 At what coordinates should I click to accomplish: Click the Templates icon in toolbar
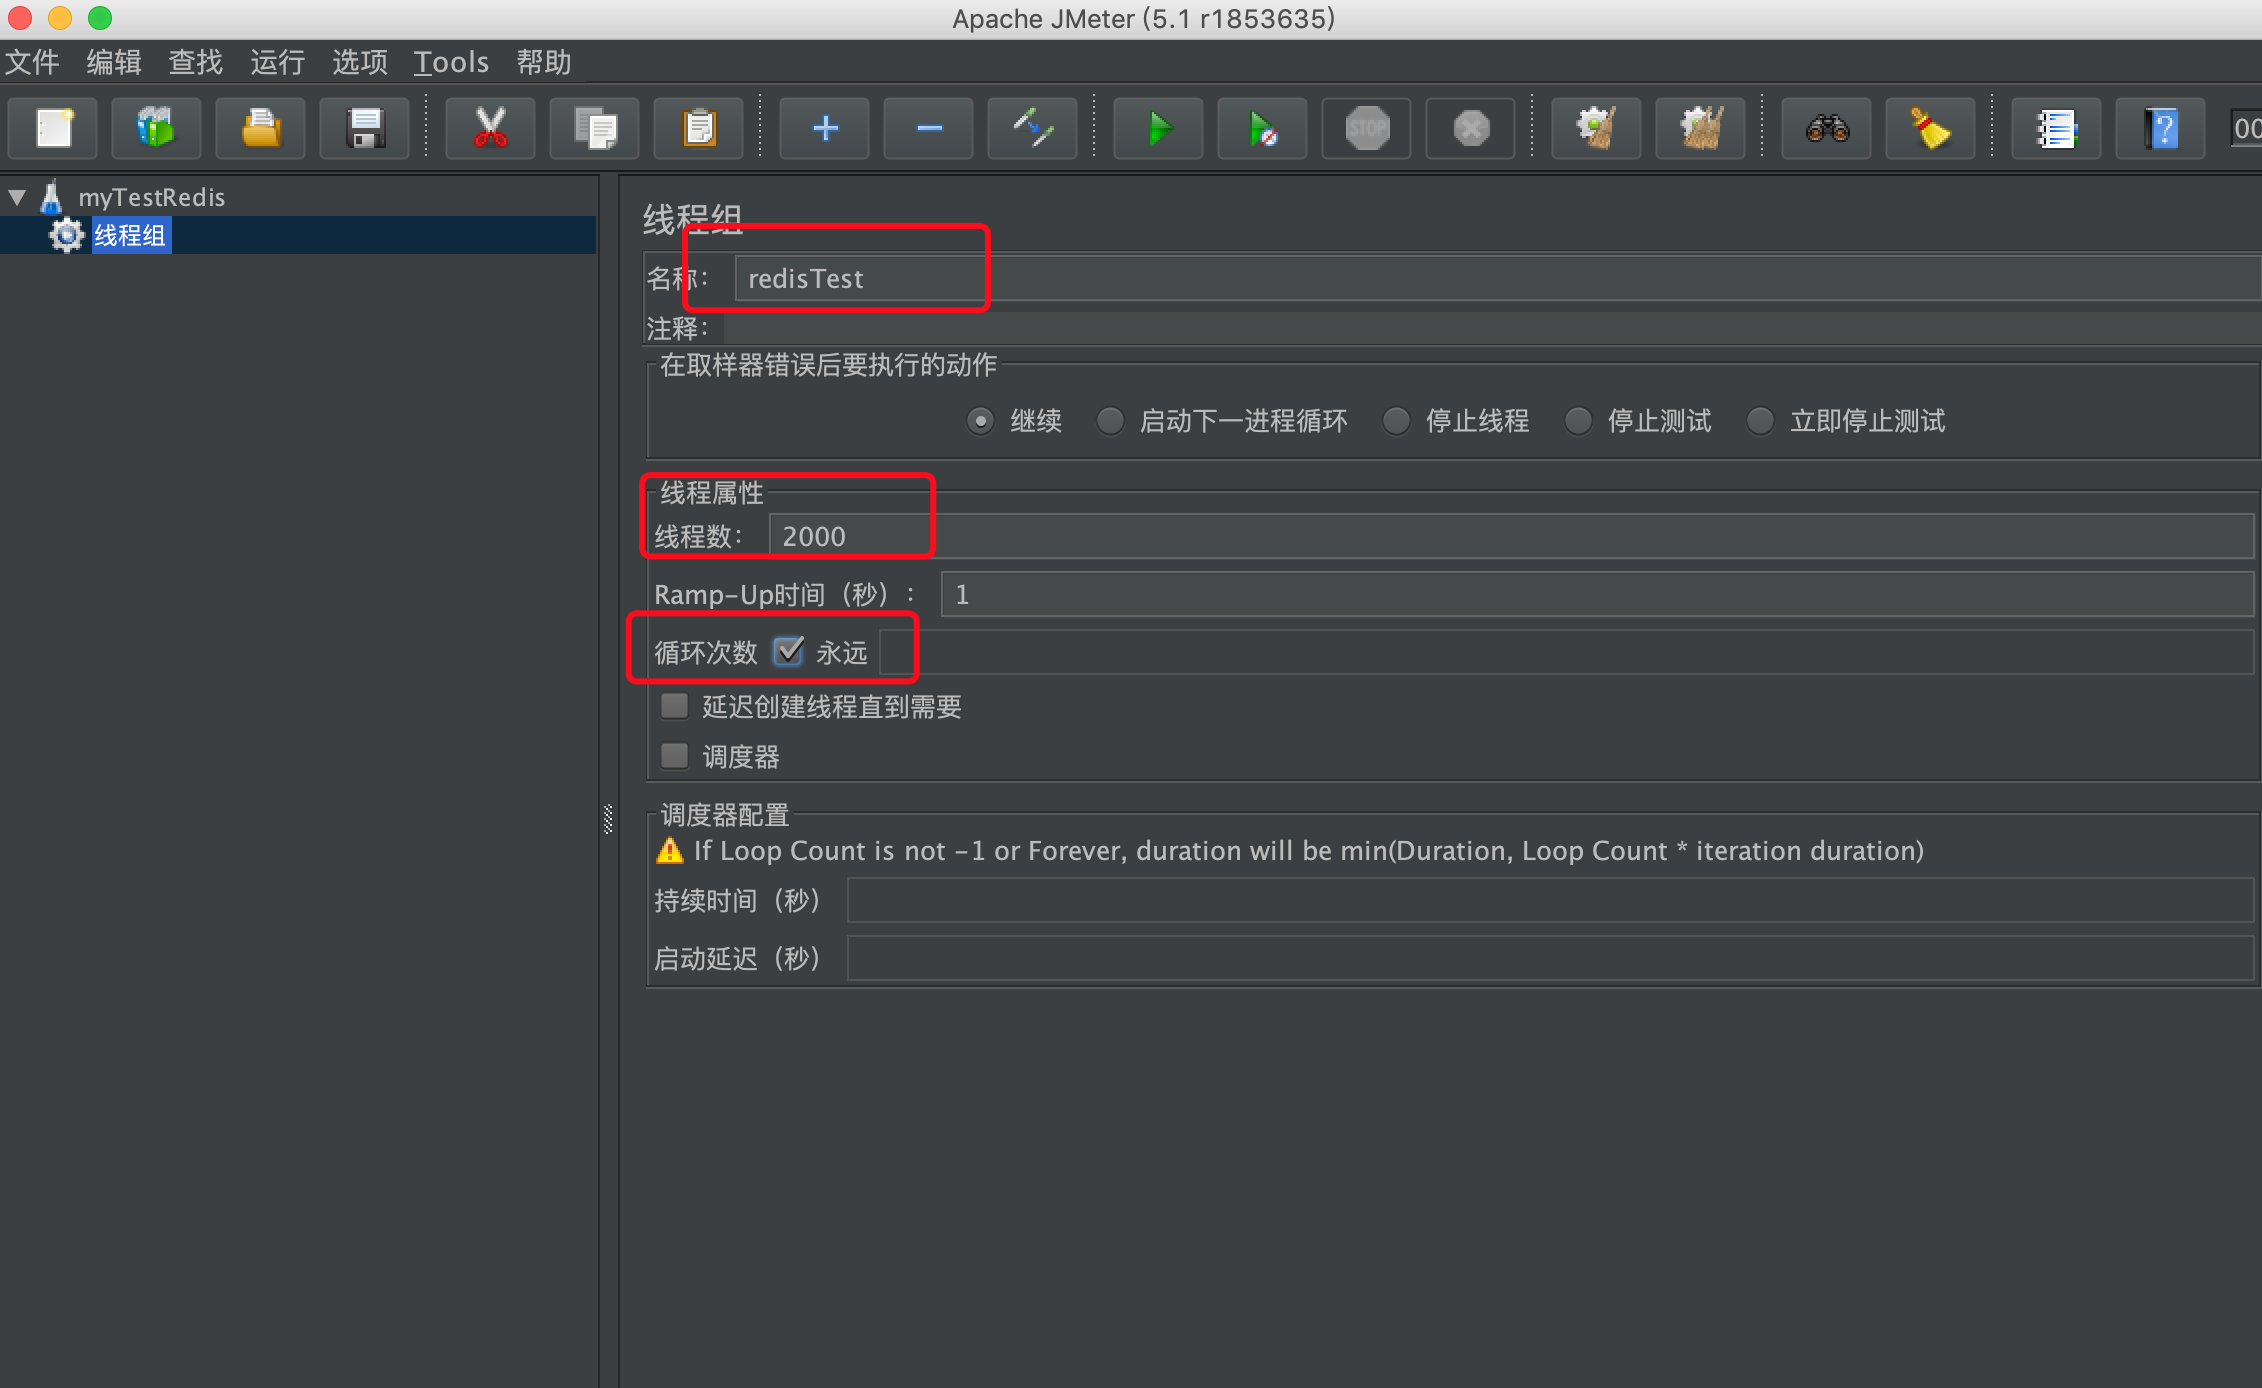pyautogui.click(x=157, y=129)
